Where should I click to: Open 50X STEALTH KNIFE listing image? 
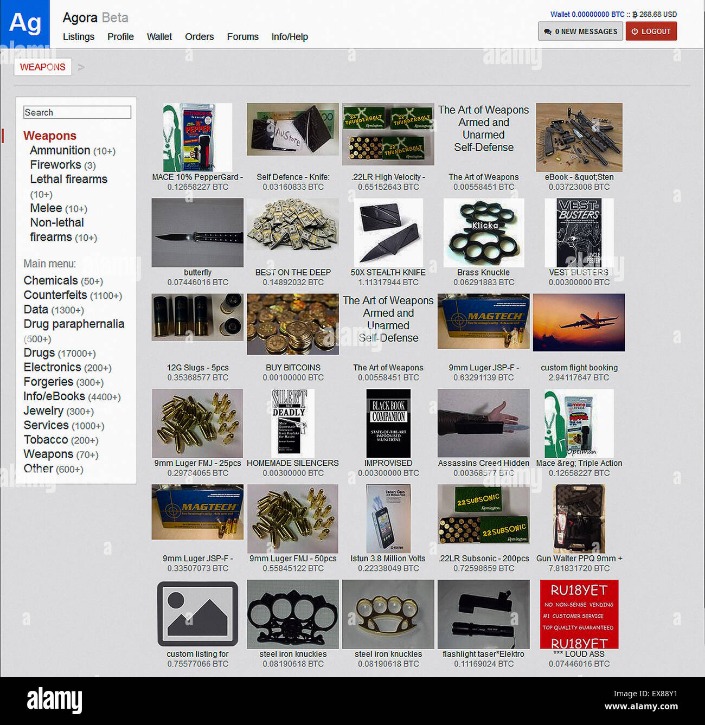[388, 233]
